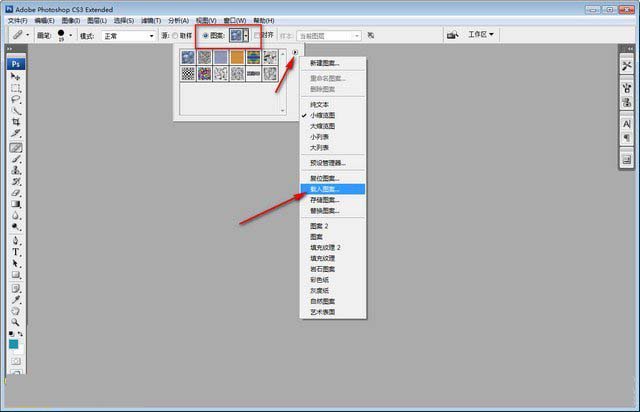Select the Move tool

[16, 76]
